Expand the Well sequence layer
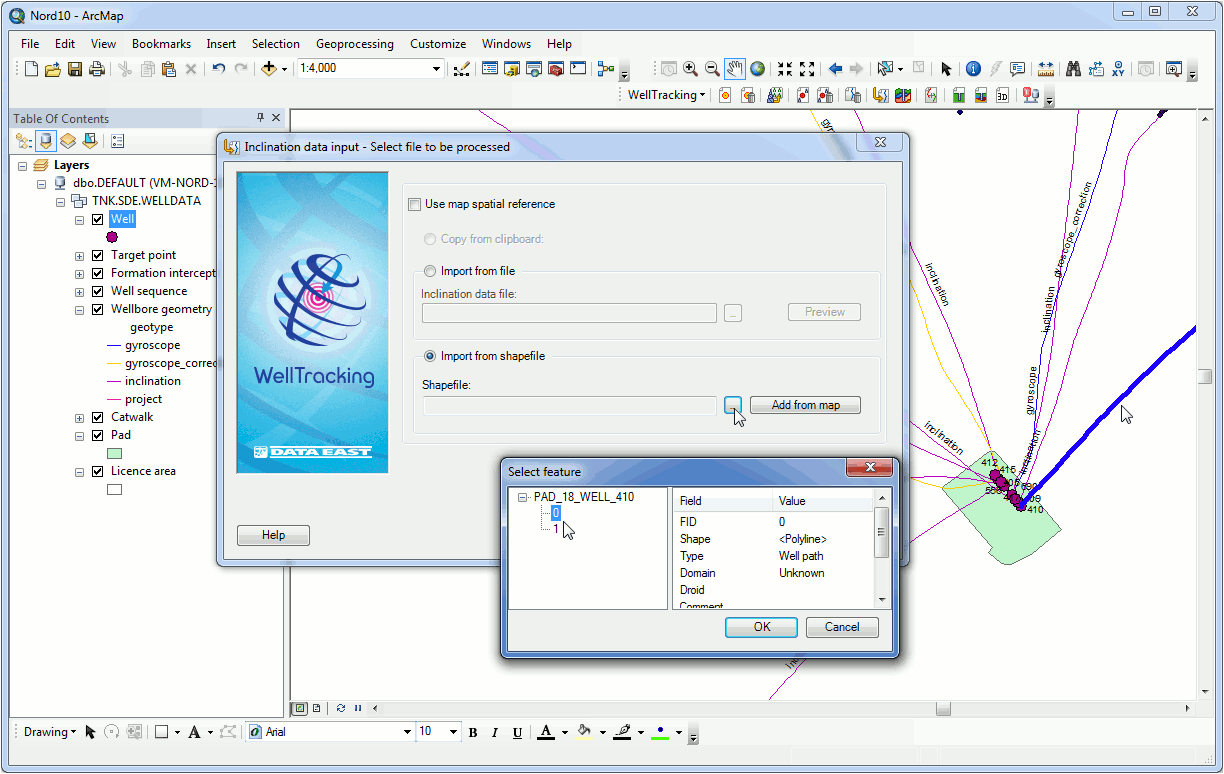1224x774 pixels. 79,291
